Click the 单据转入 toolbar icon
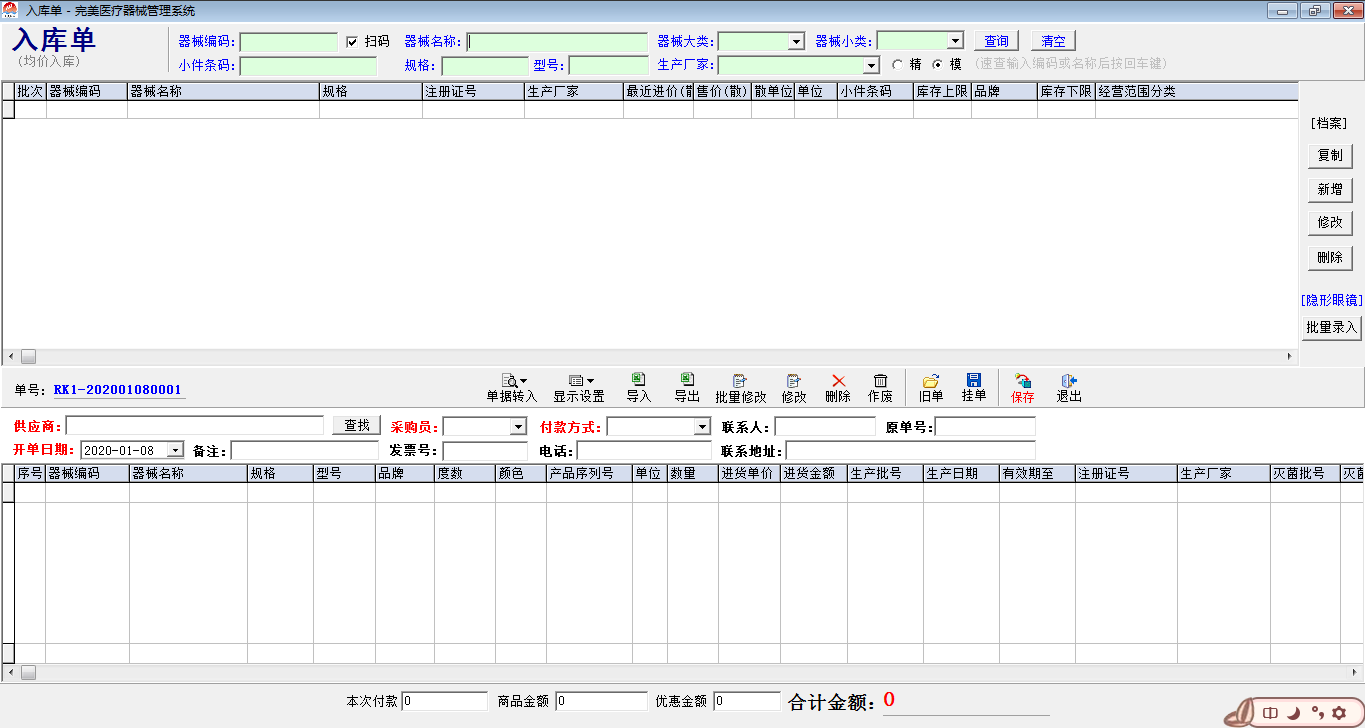The image size is (1365, 728). (511, 381)
